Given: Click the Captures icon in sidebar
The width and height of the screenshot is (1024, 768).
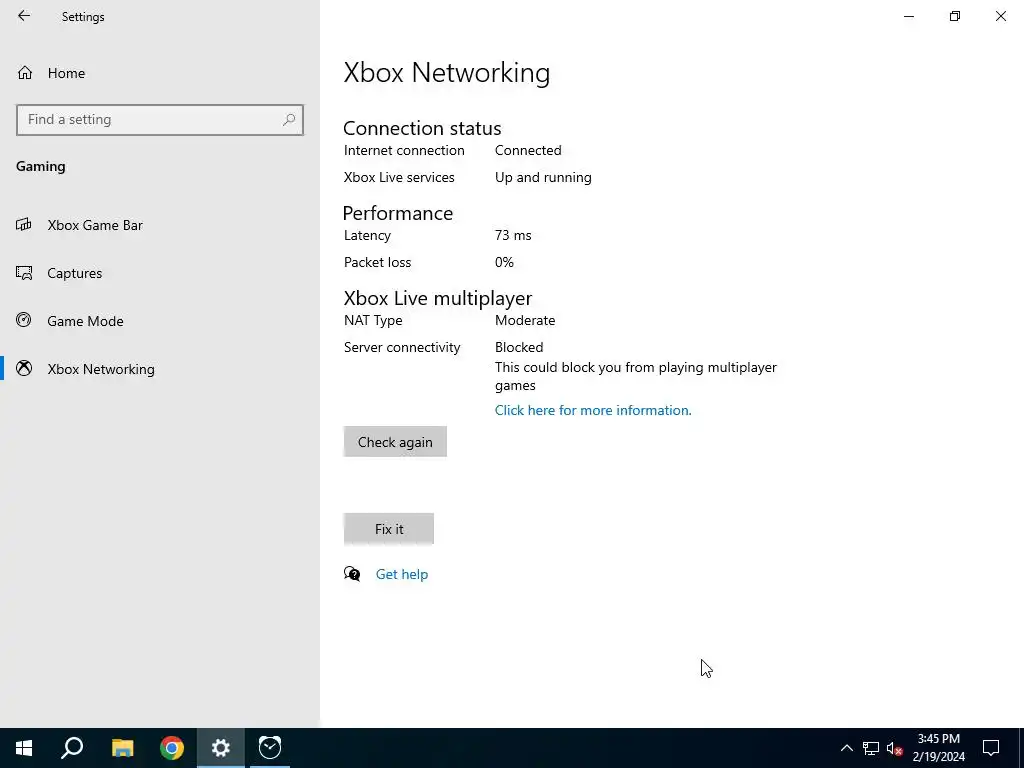Looking at the screenshot, I should (x=24, y=273).
